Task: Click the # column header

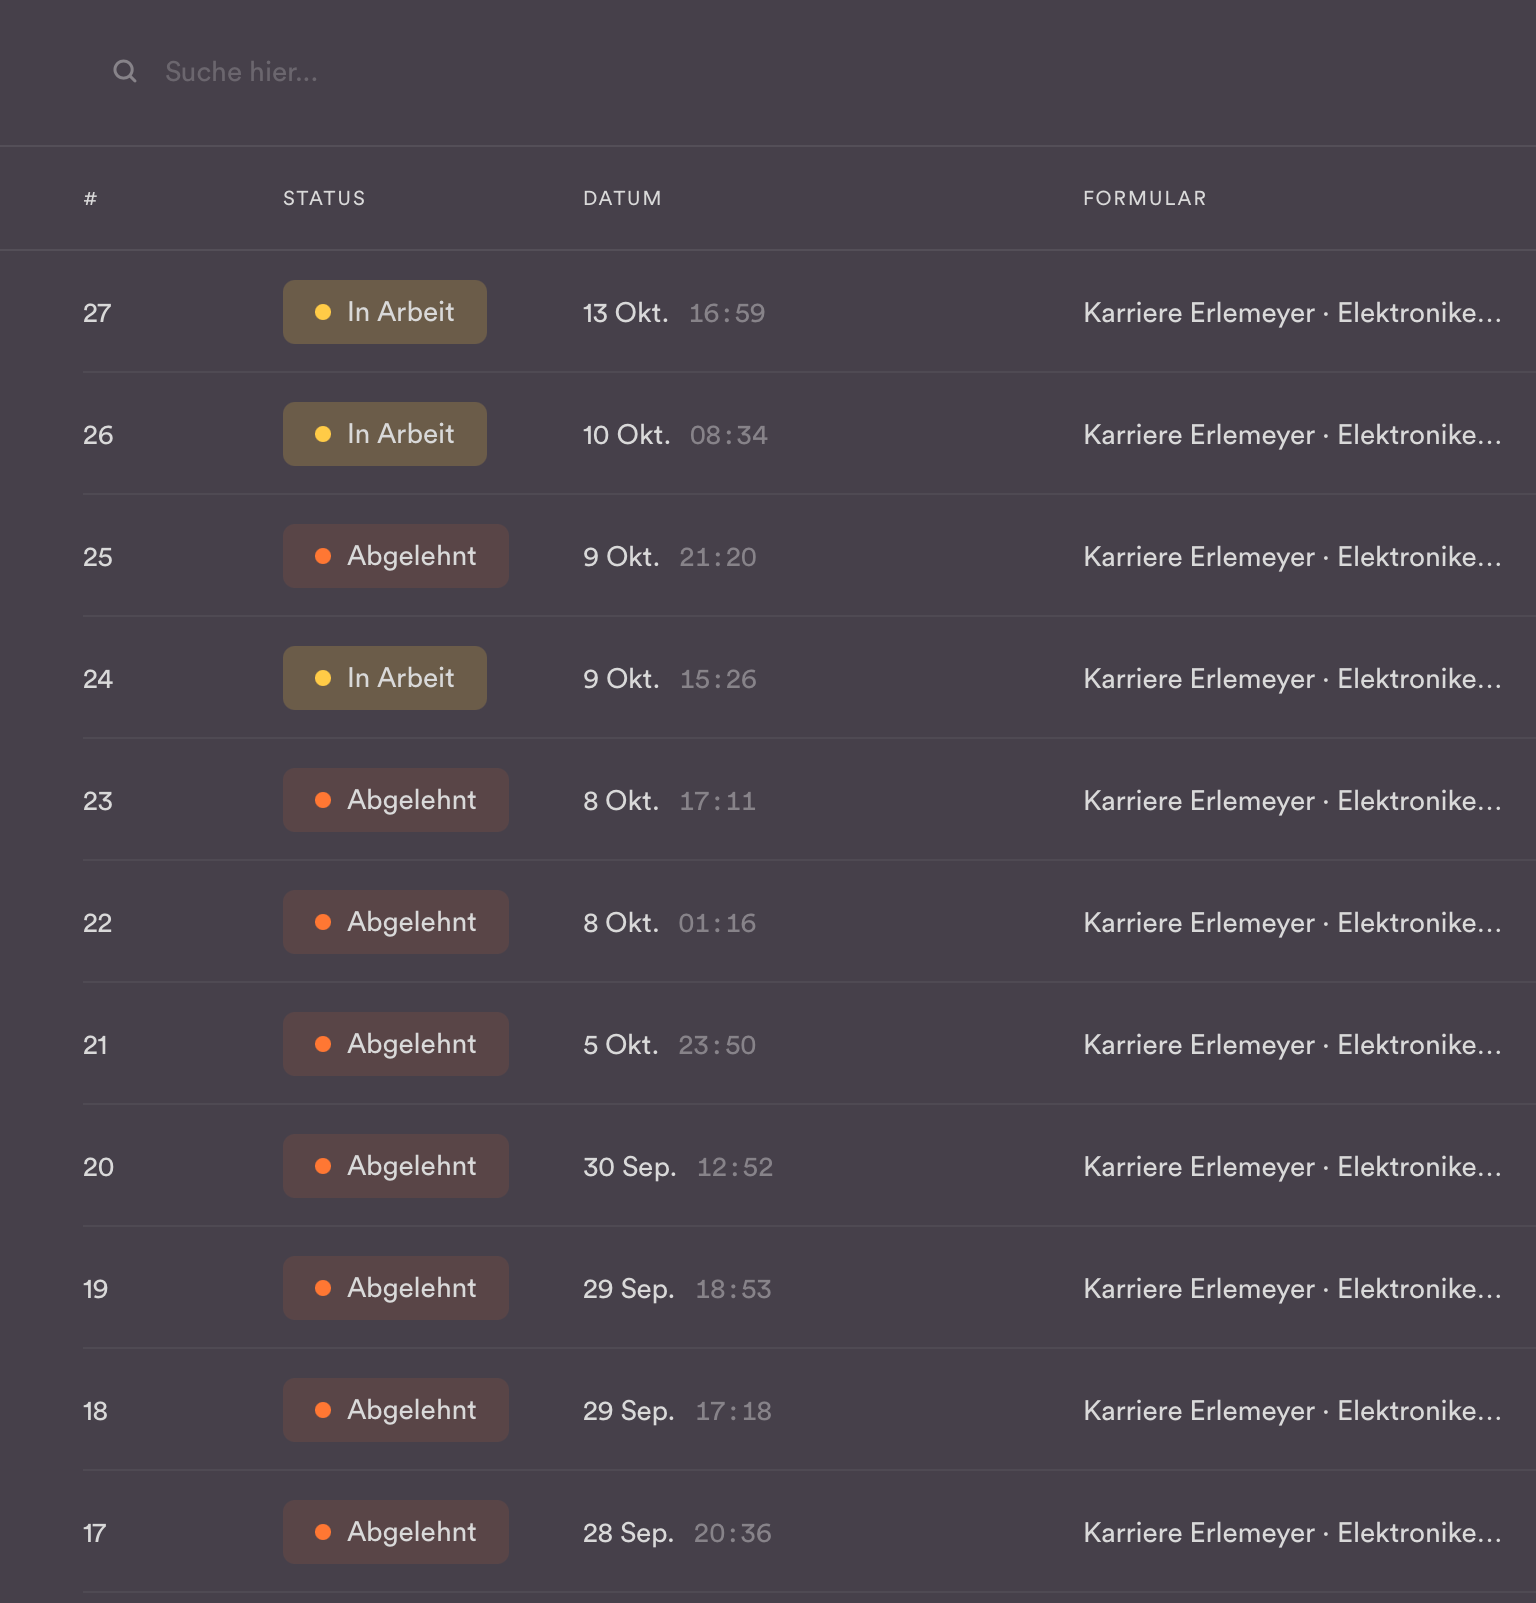Action: pyautogui.click(x=90, y=198)
